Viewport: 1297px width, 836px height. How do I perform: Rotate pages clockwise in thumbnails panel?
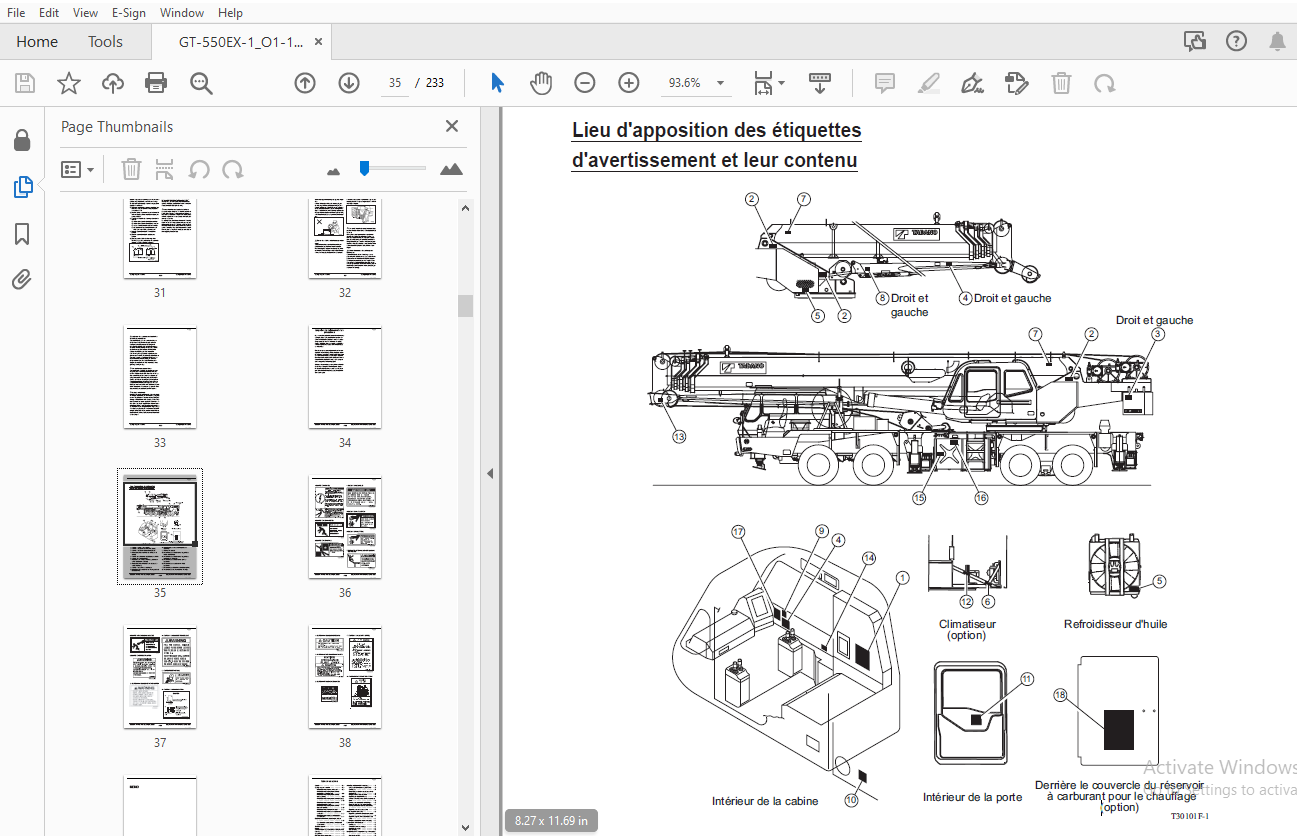tap(233, 169)
